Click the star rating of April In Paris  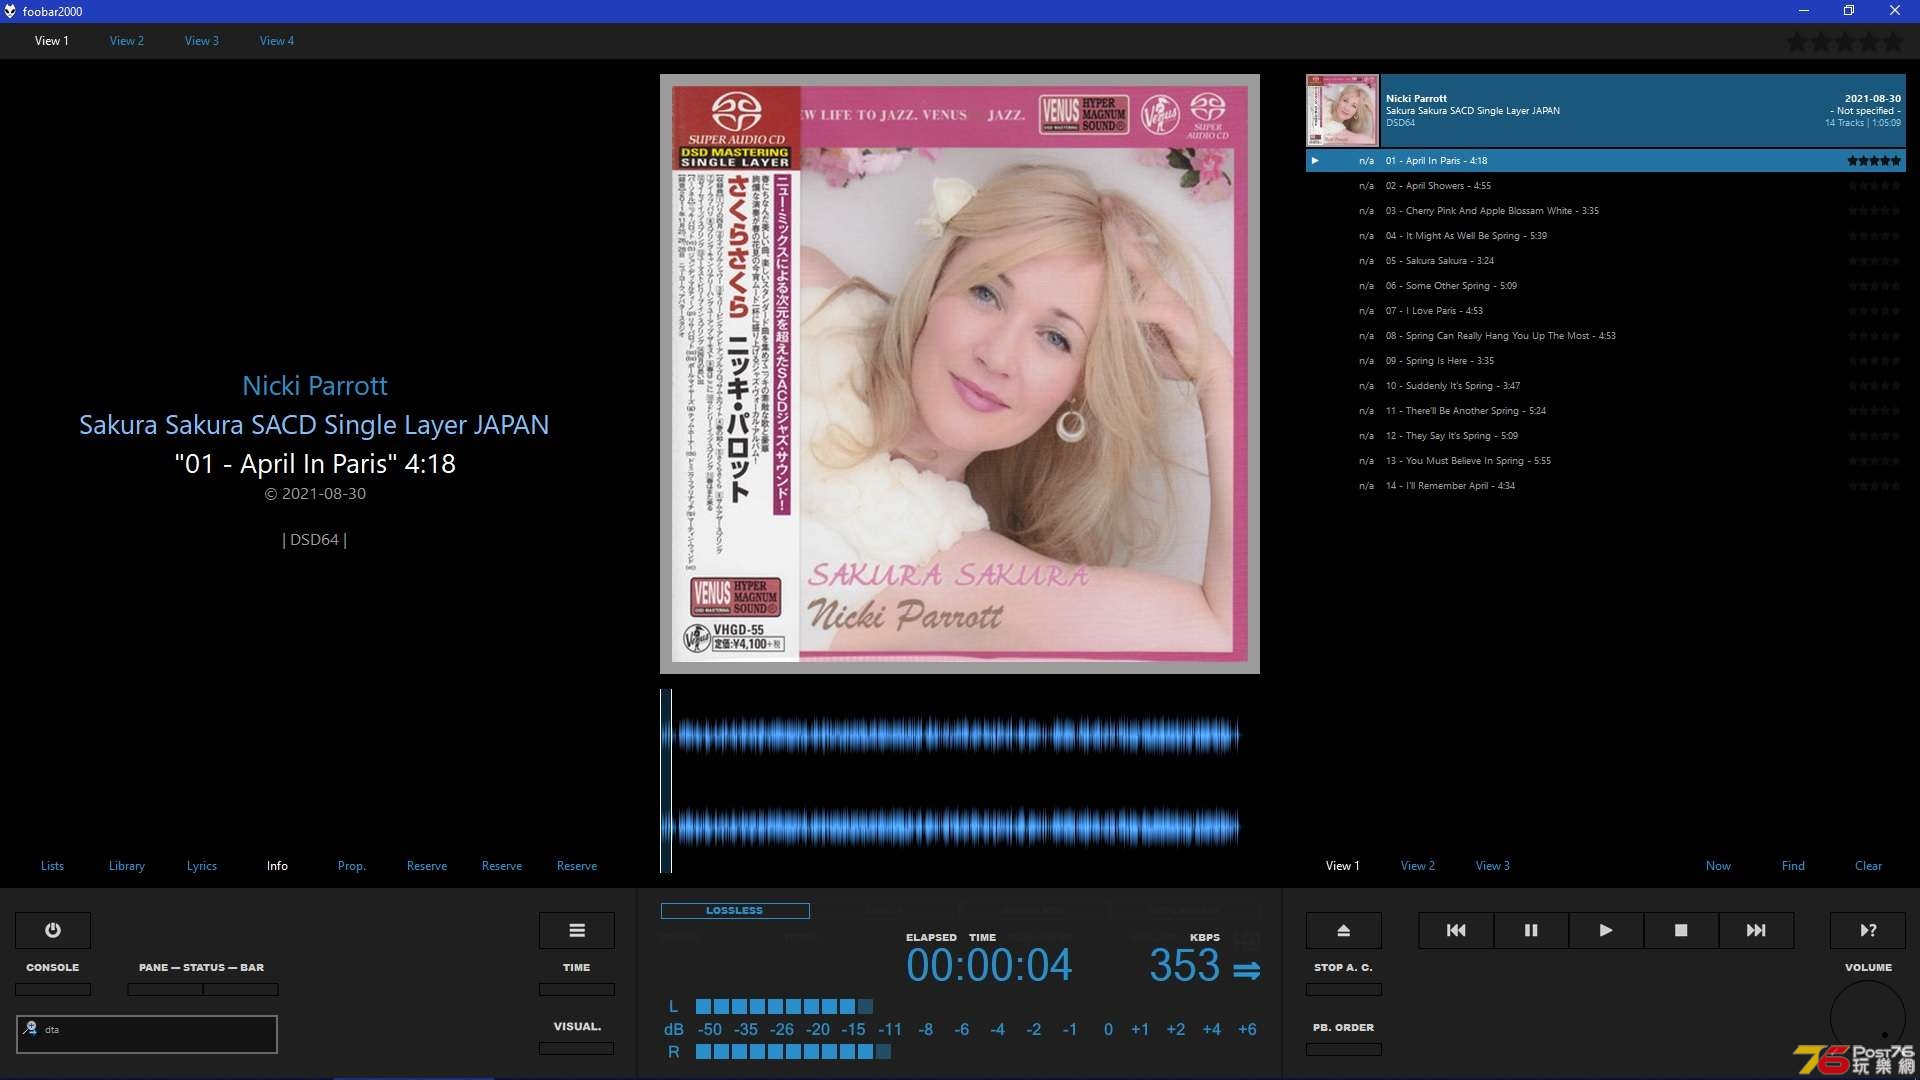(1874, 161)
